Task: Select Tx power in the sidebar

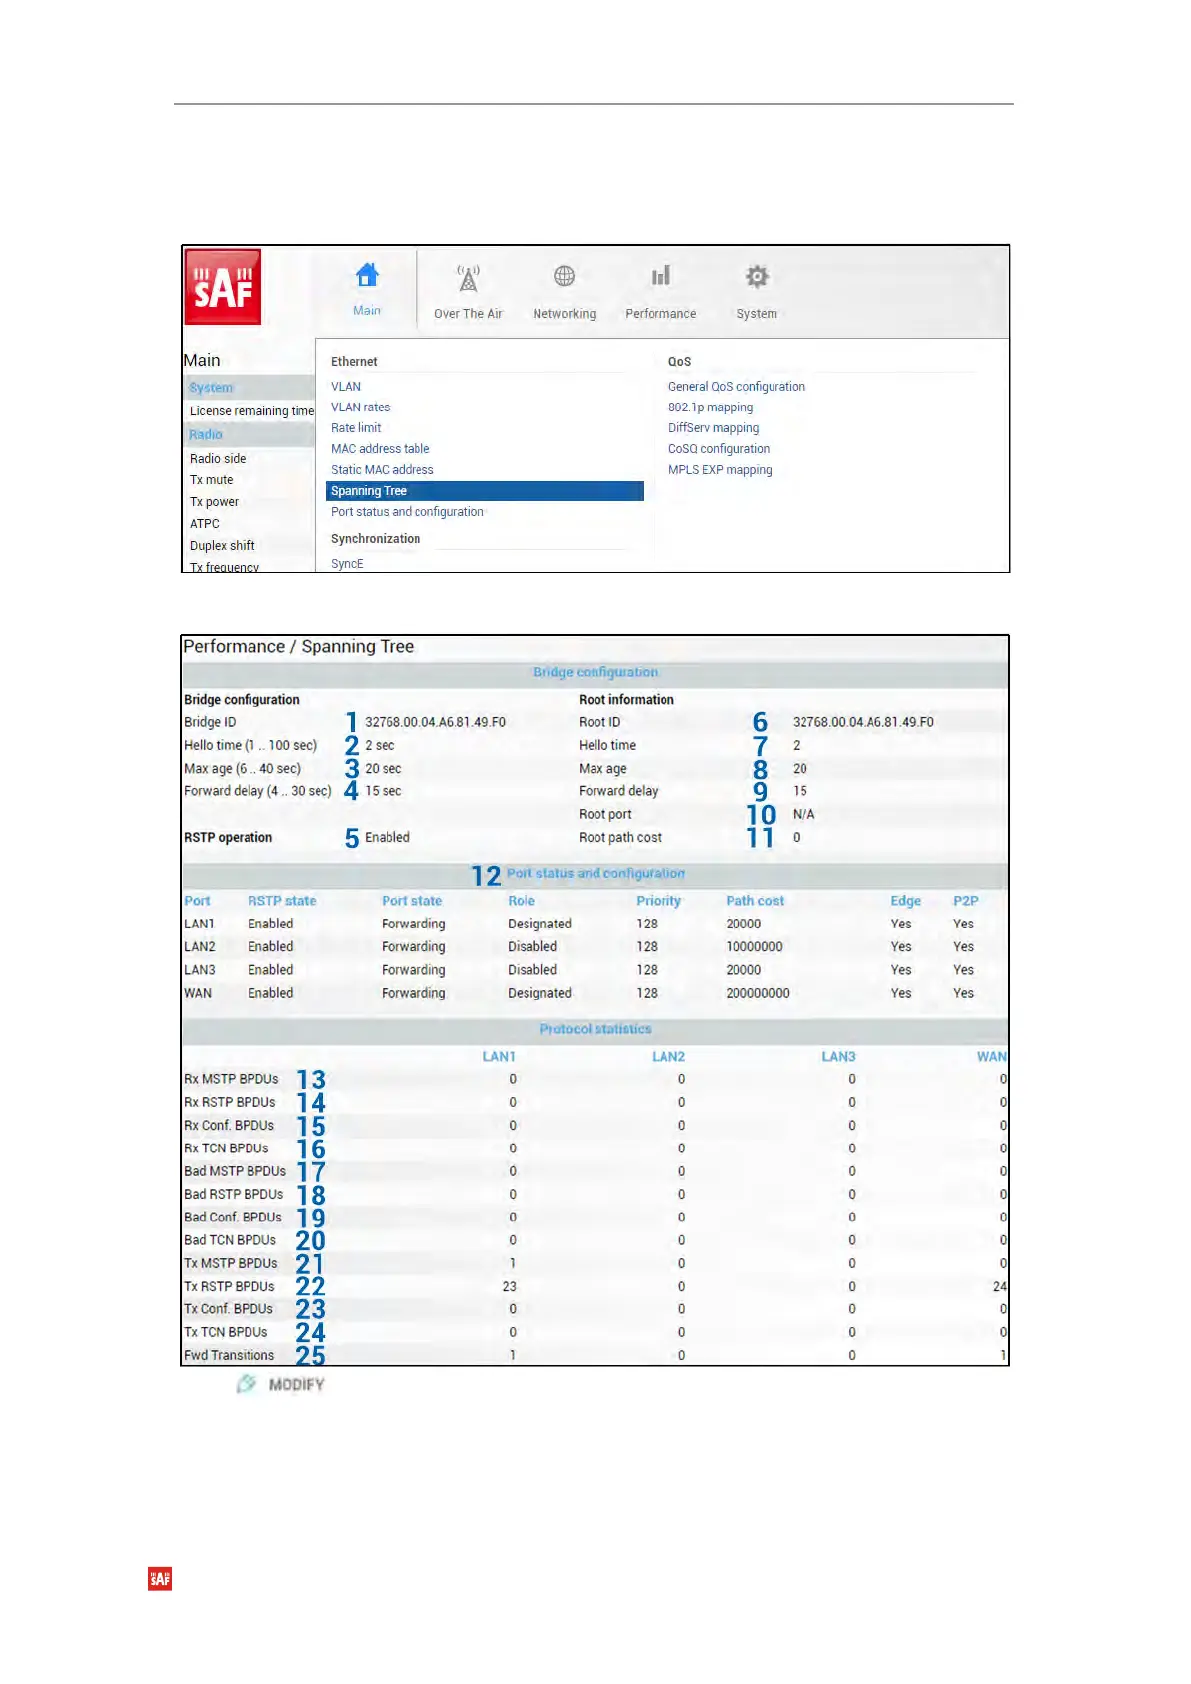Action: pos(215,502)
